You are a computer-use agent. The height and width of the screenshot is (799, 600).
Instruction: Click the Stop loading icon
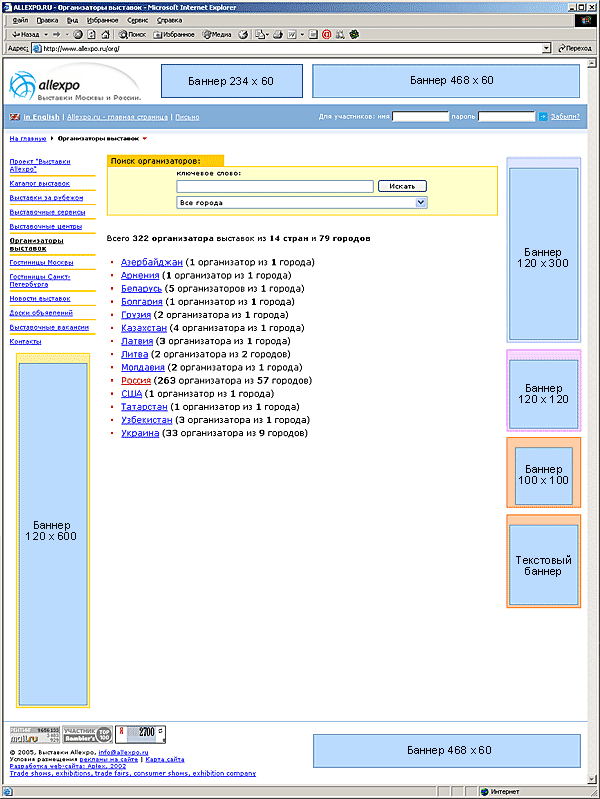[77, 35]
